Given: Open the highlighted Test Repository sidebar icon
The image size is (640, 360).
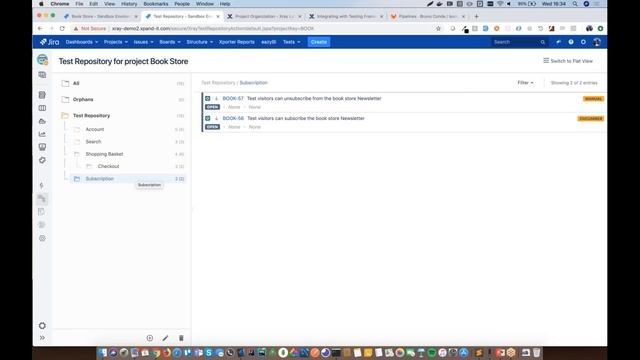Looking at the screenshot, I should (42, 199).
